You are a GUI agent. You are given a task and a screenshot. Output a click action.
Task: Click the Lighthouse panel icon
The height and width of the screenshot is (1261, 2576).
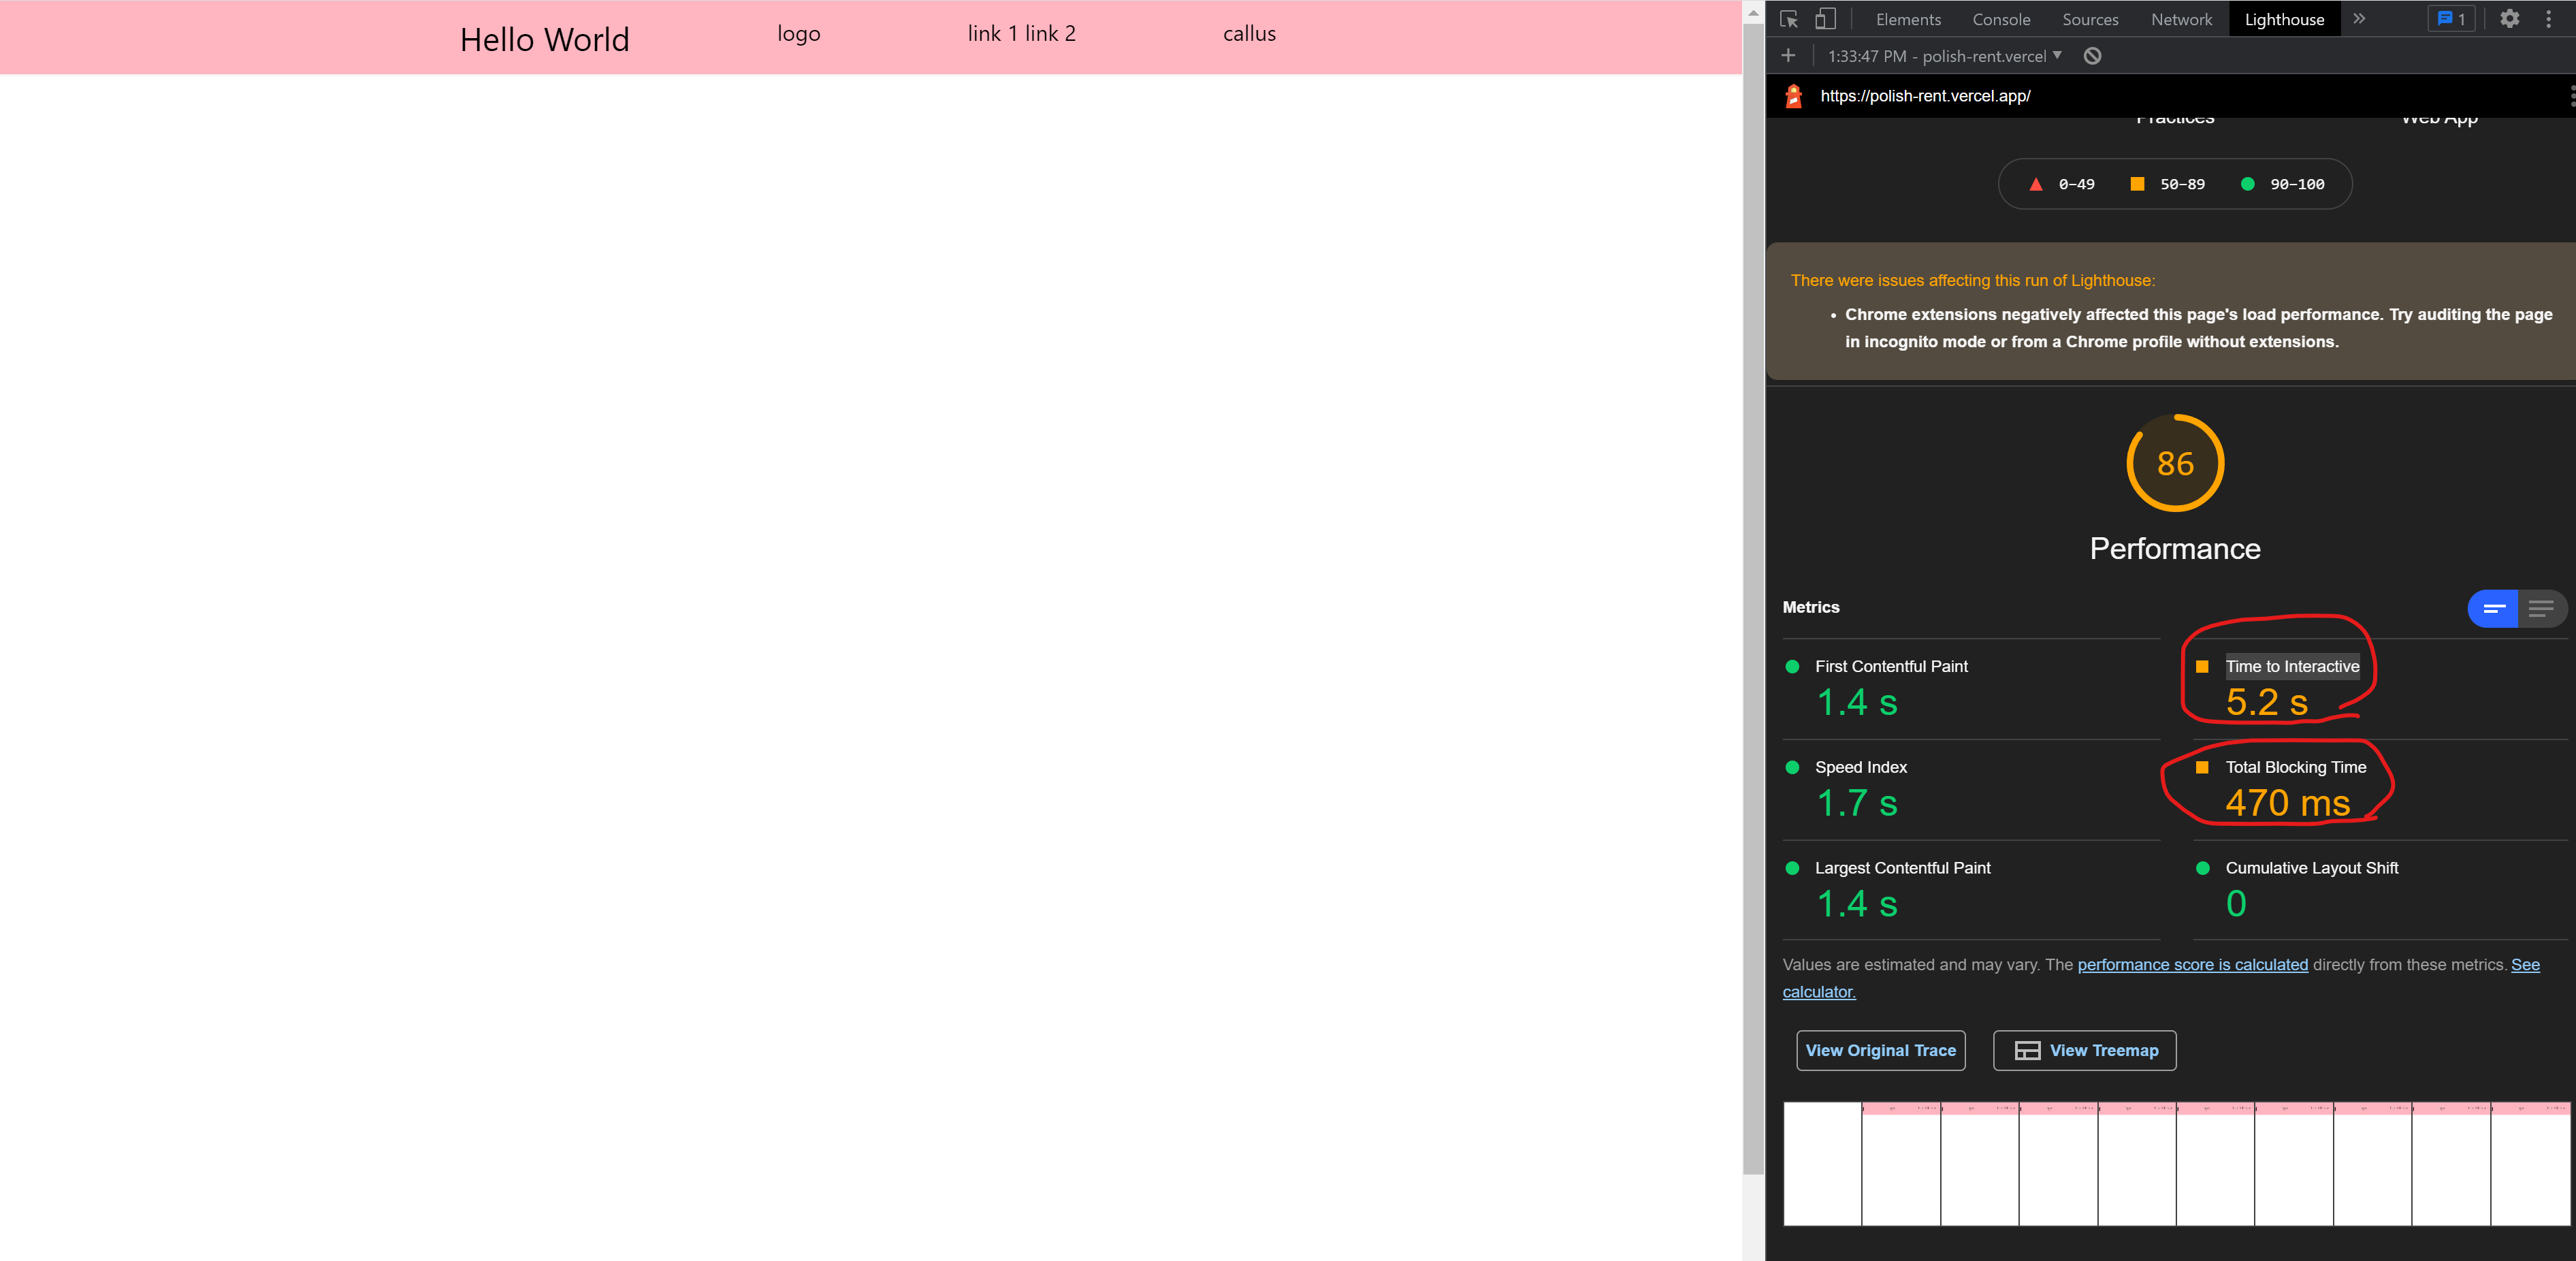(x=2285, y=18)
